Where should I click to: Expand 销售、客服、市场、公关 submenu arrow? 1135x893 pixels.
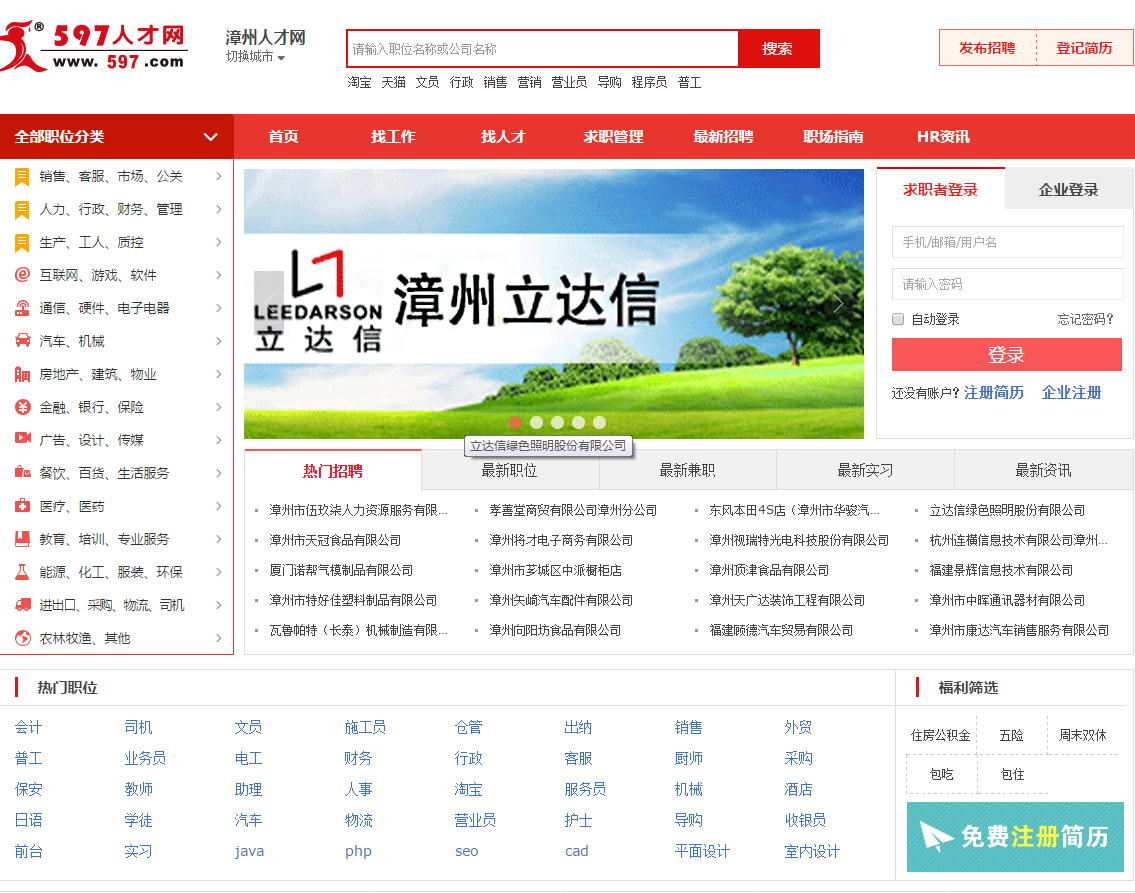pos(219,177)
